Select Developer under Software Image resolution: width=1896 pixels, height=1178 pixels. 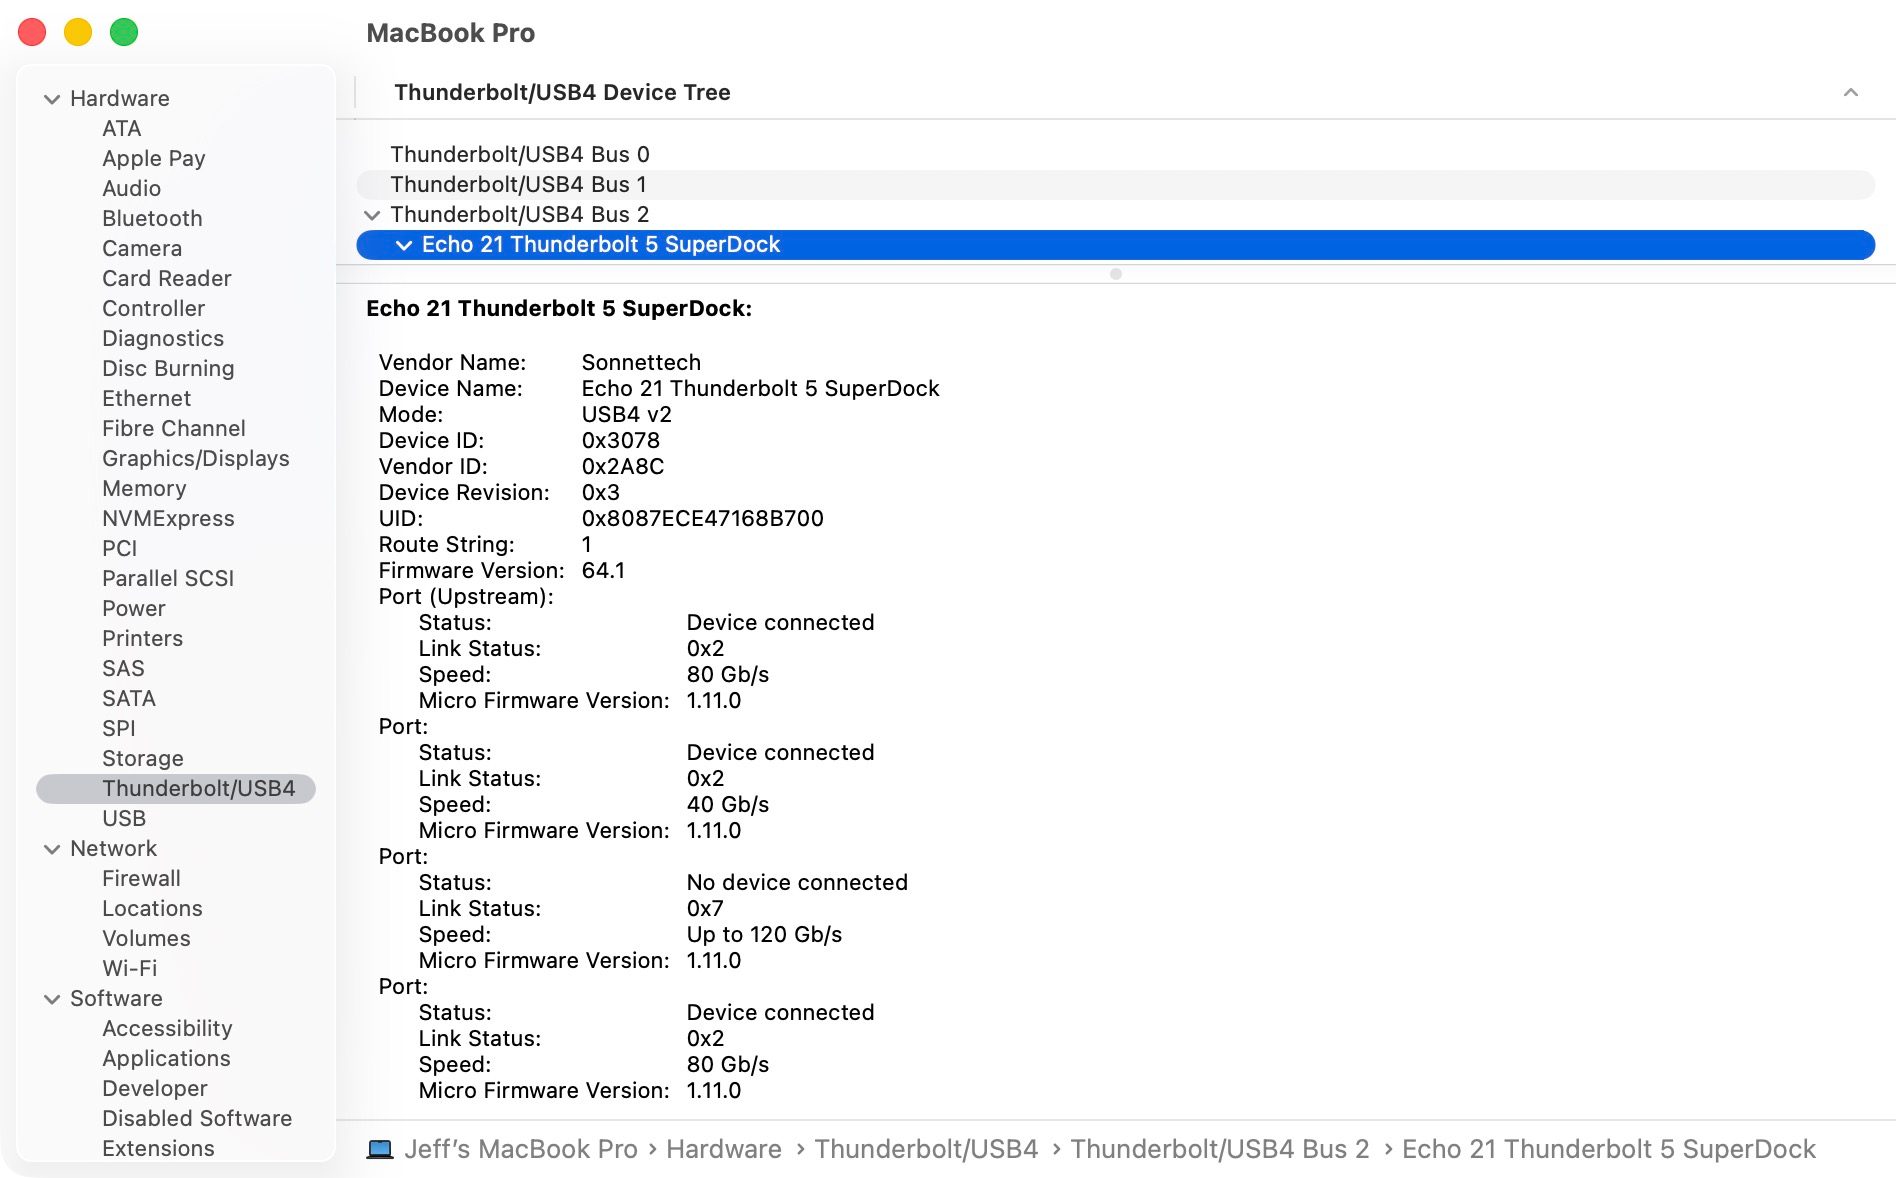[155, 1088]
